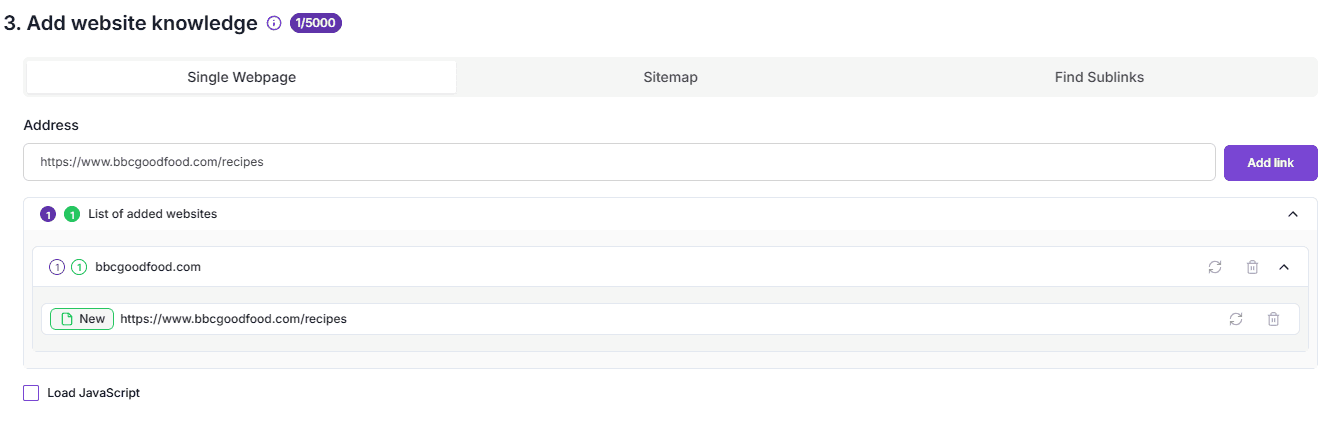Click the New file badge icon

coord(67,319)
